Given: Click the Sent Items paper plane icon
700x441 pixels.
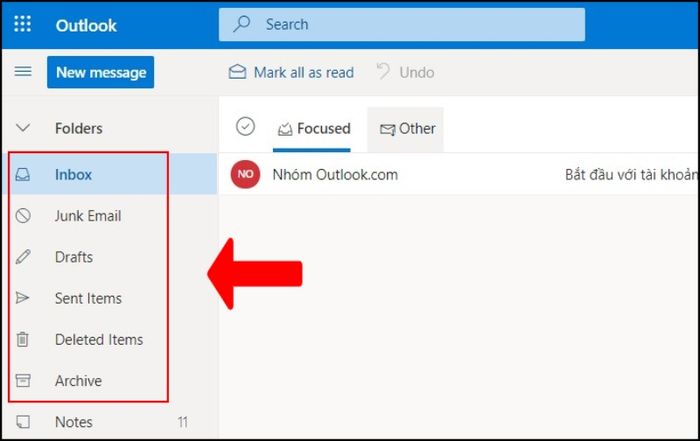Looking at the screenshot, I should pyautogui.click(x=22, y=298).
